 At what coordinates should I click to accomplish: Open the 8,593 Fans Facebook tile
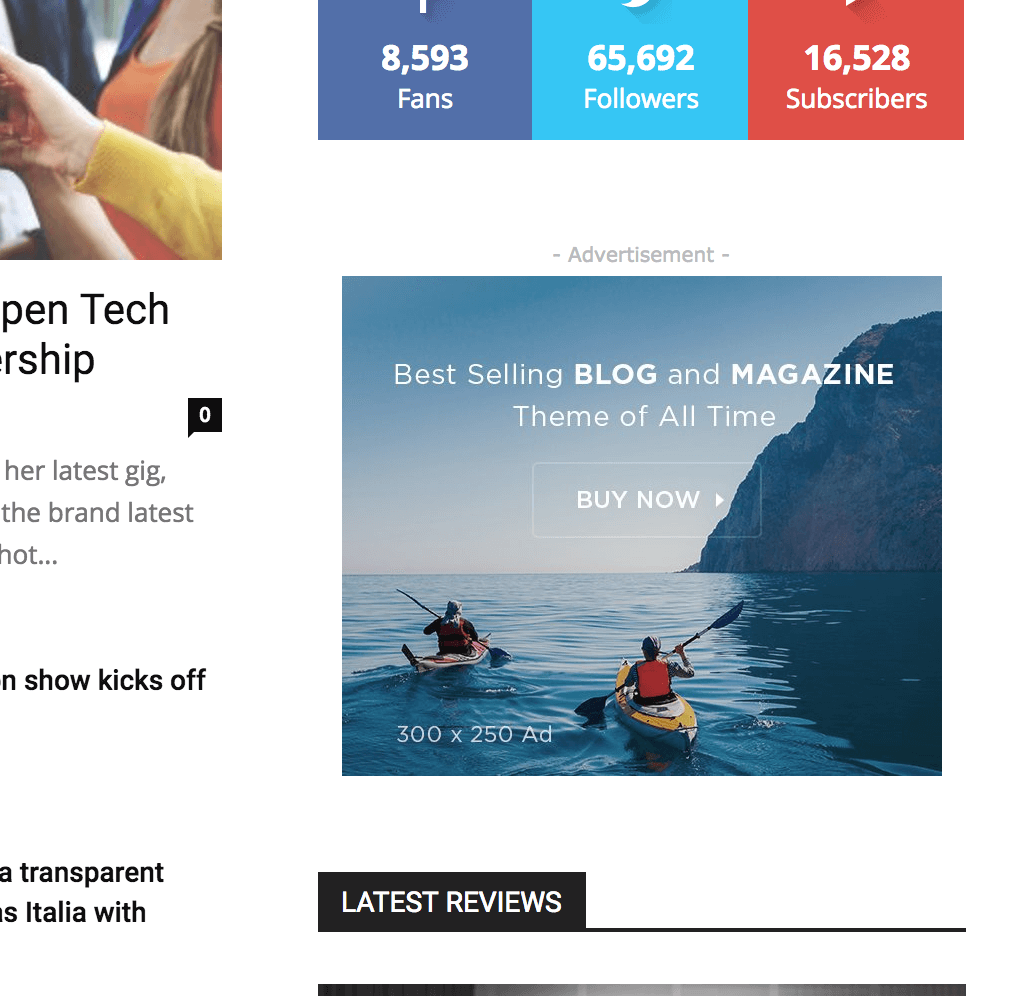point(425,70)
